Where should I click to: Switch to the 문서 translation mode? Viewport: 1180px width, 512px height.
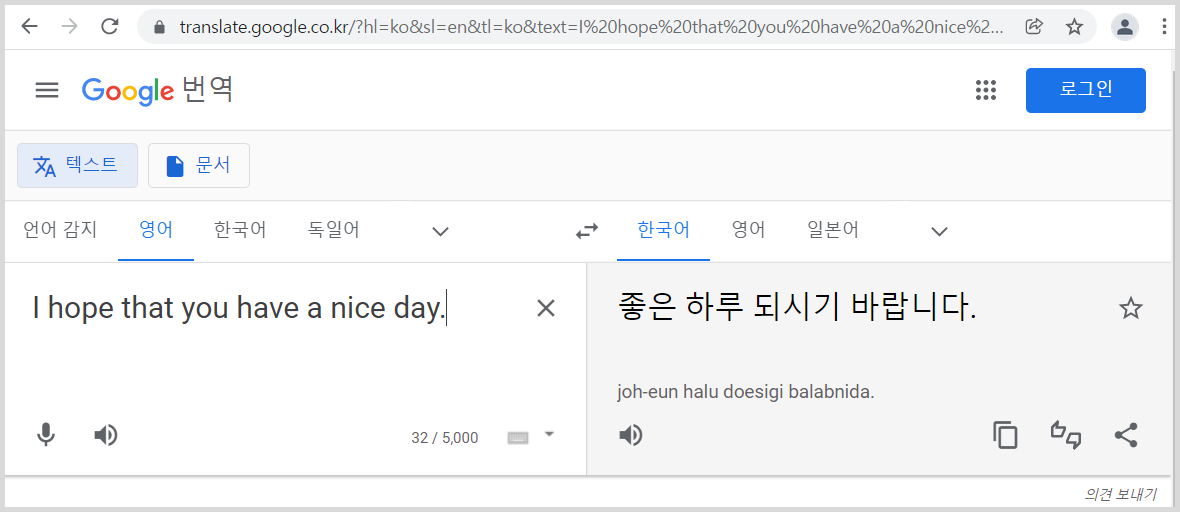coord(199,166)
